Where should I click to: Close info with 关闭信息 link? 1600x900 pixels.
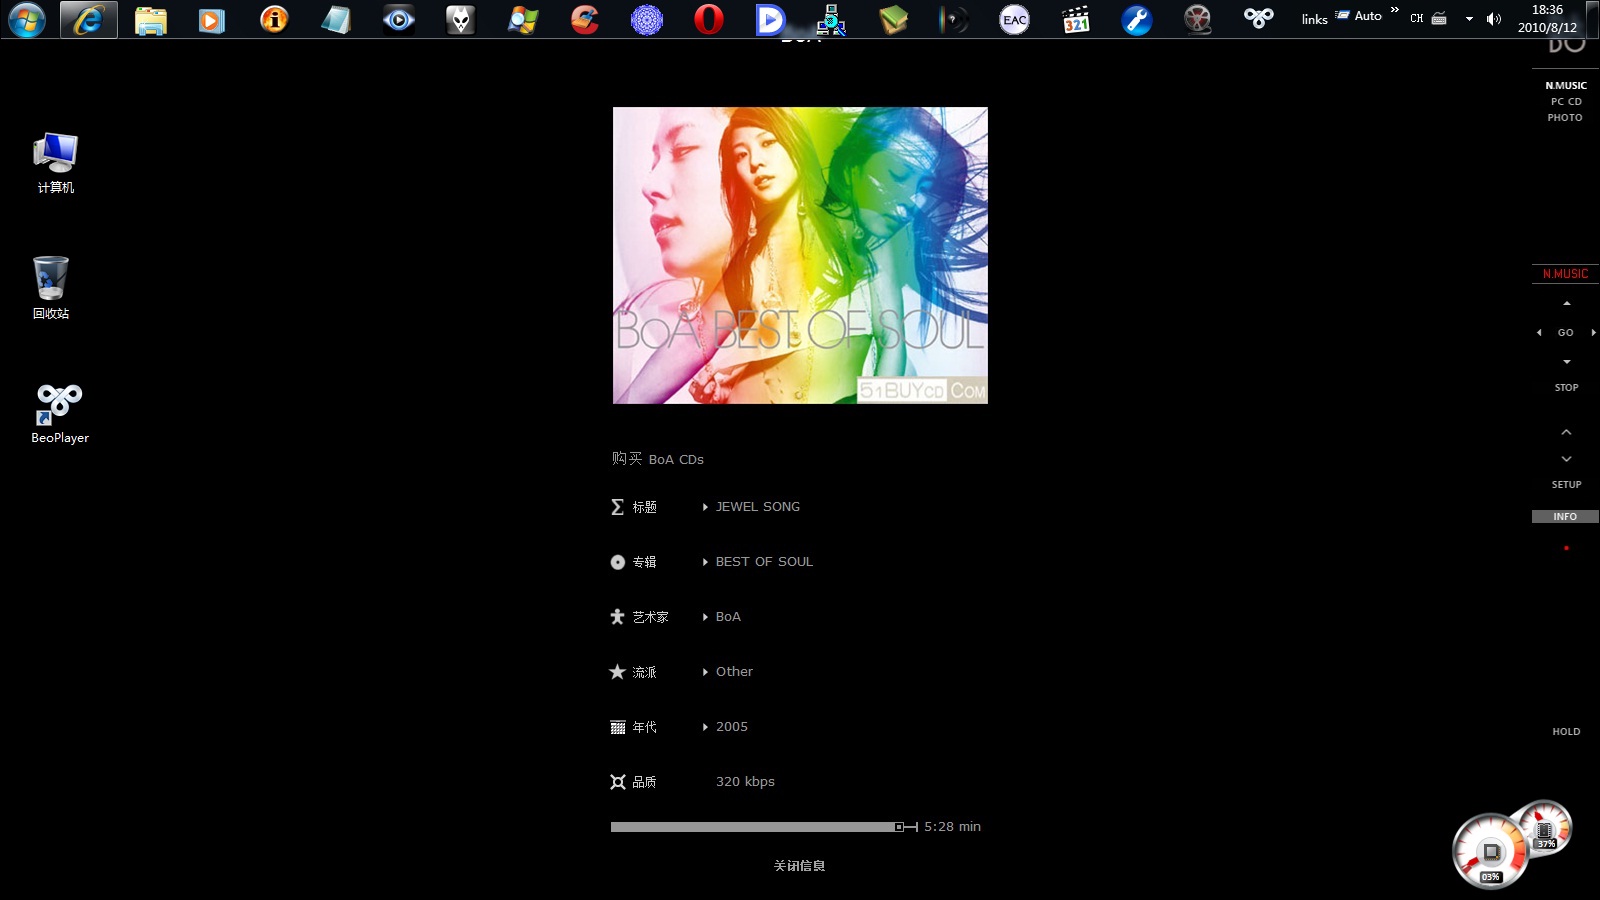click(799, 866)
